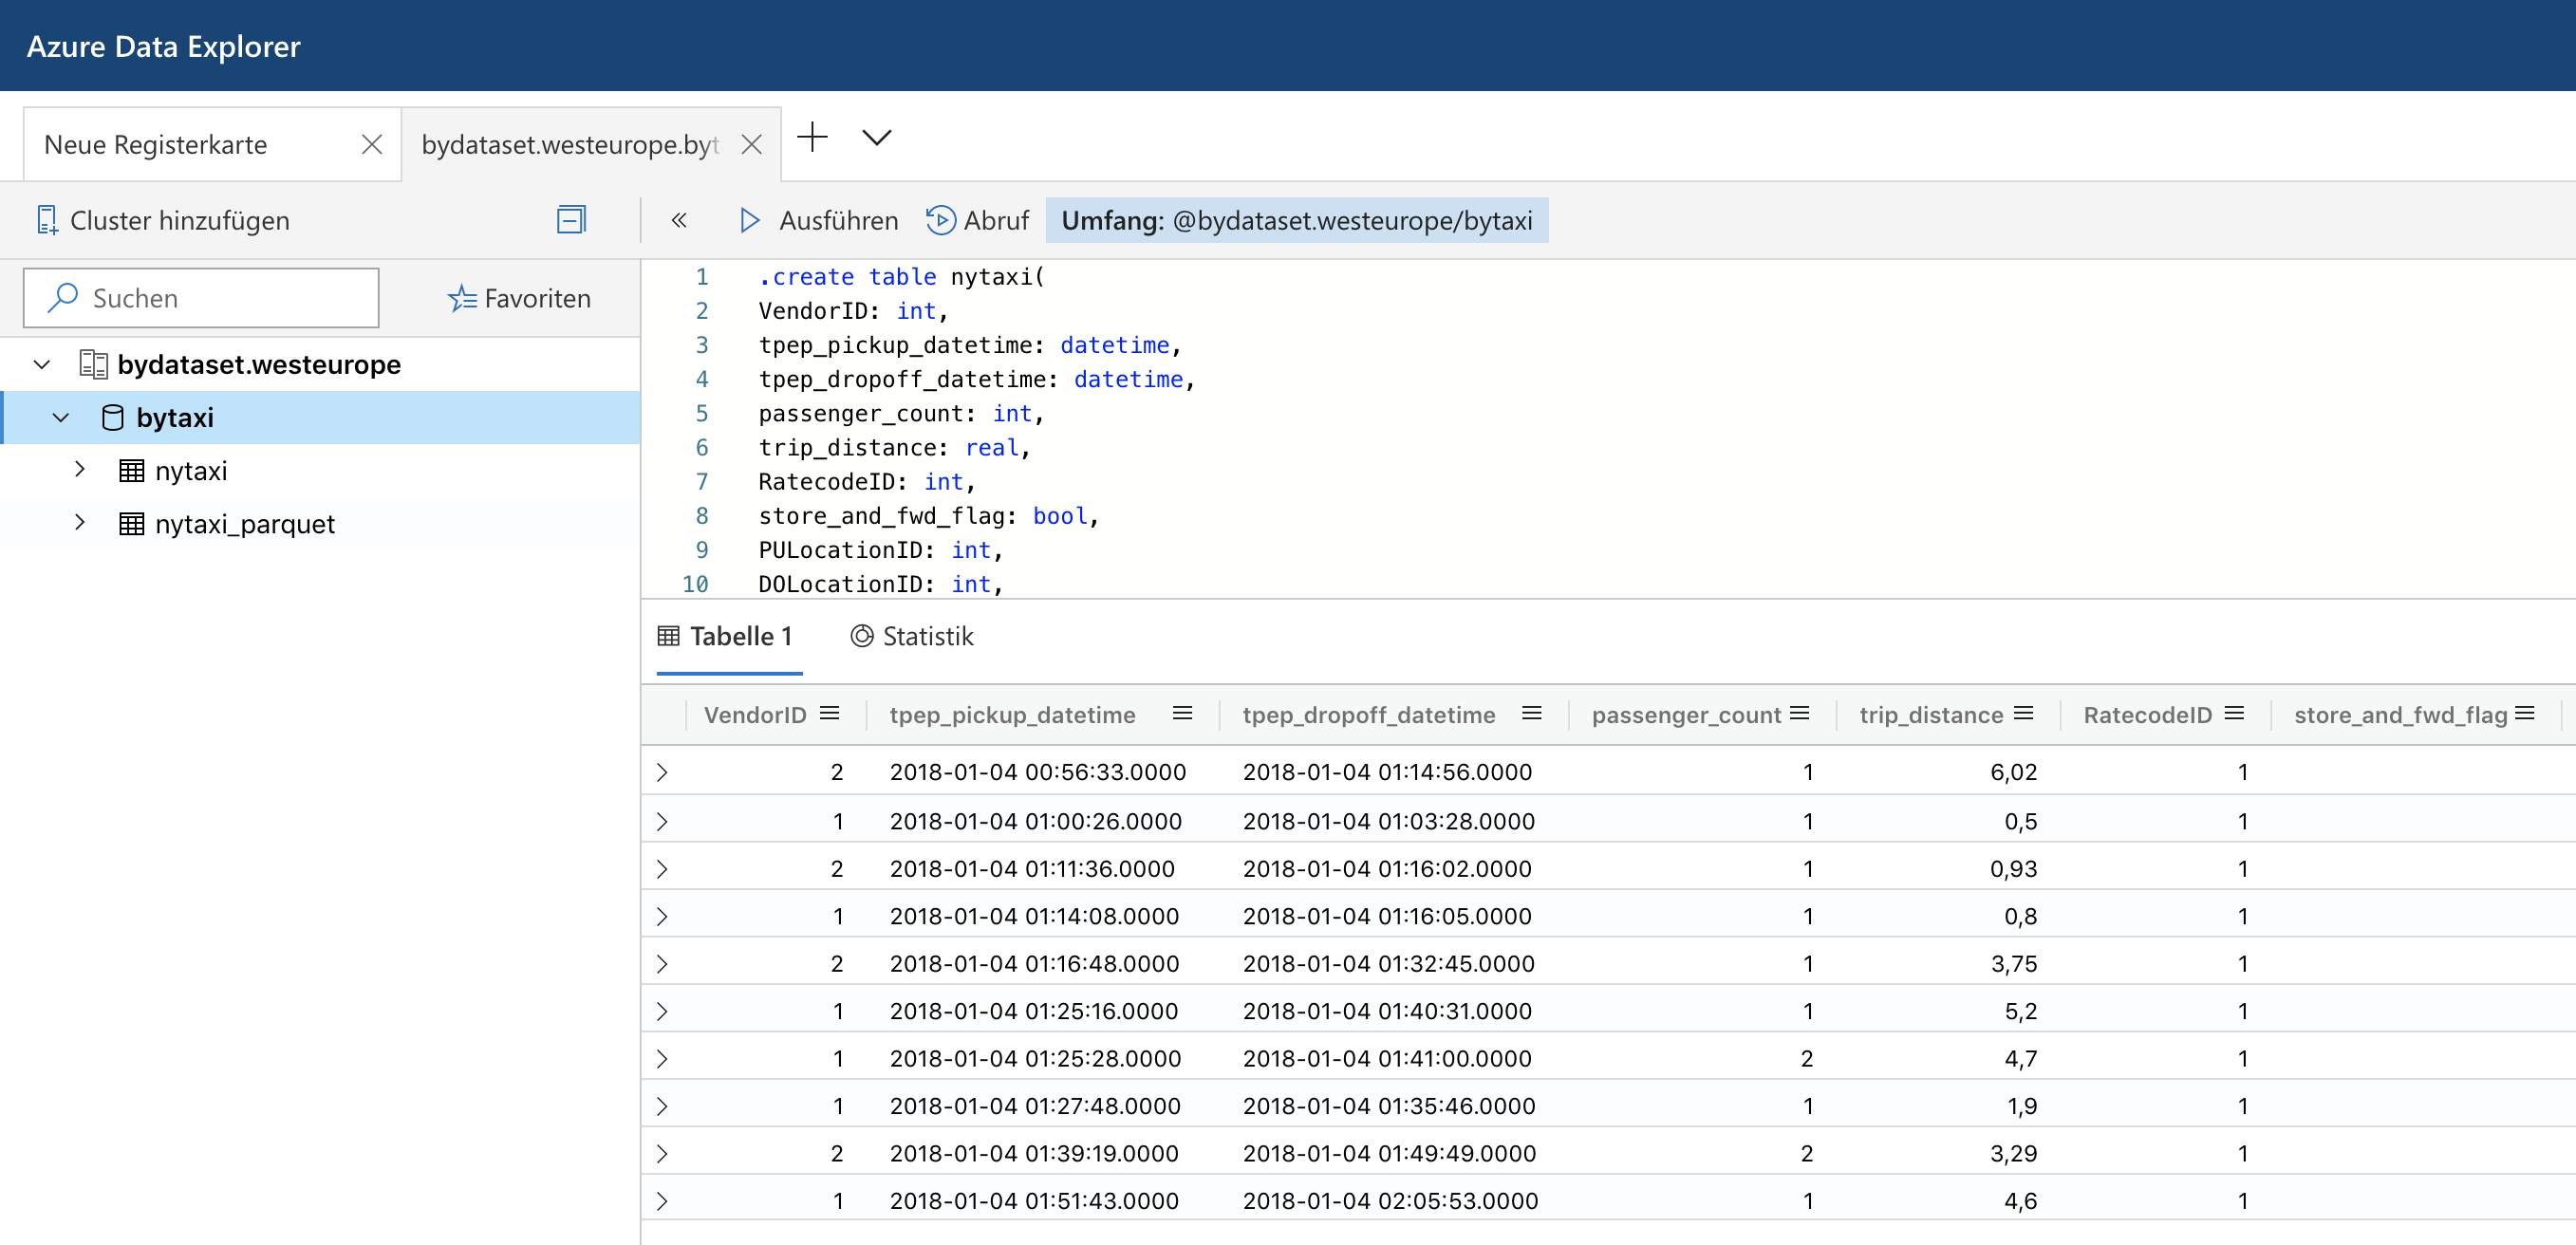Open tpep_pickup_datetime column menu icon

point(1182,713)
